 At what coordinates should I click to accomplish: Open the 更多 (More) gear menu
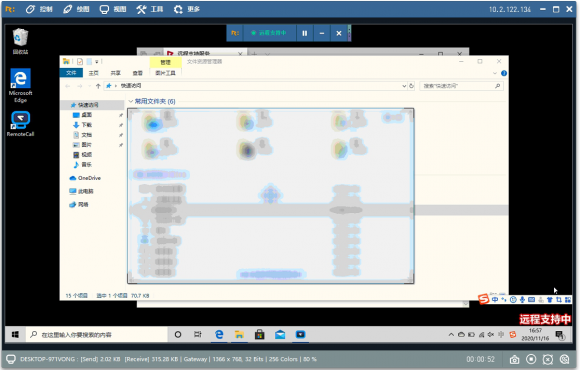coord(187,9)
